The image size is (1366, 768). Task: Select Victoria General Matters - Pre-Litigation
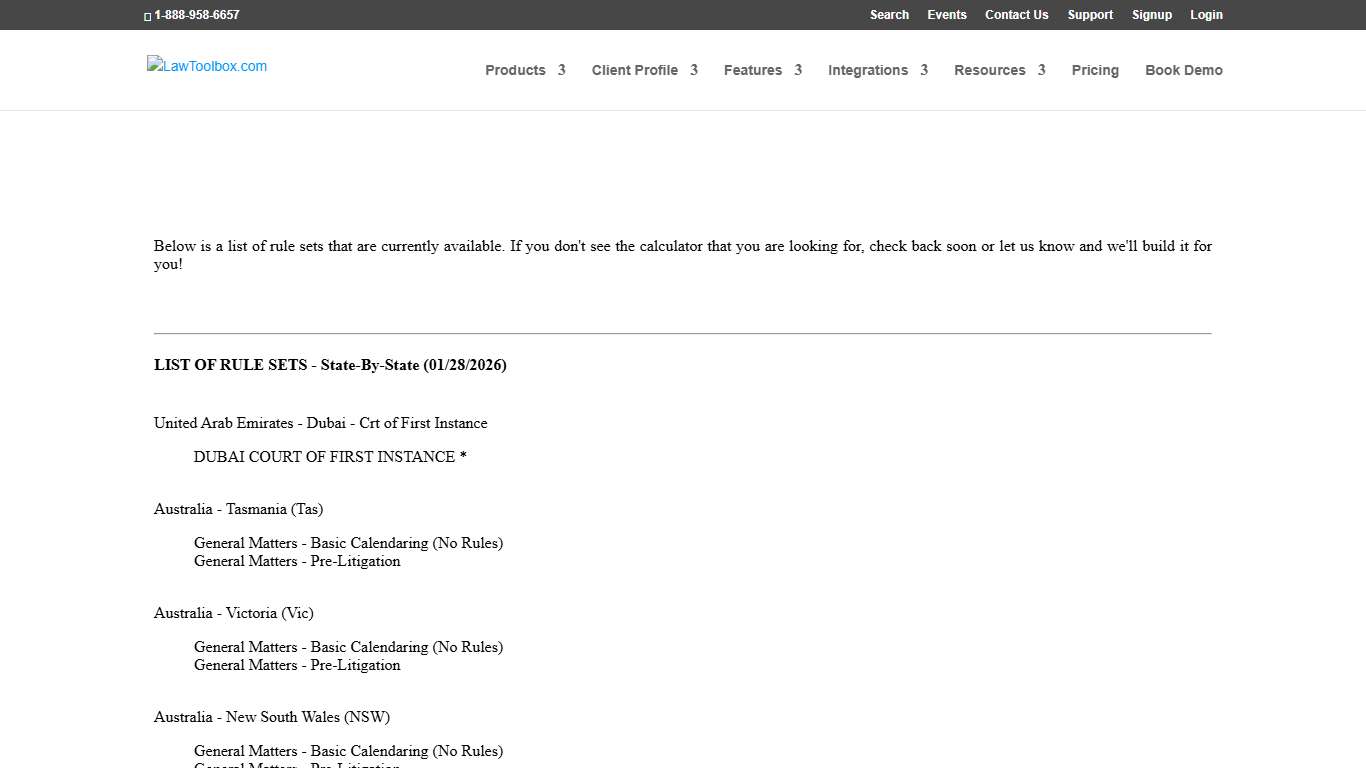point(297,665)
